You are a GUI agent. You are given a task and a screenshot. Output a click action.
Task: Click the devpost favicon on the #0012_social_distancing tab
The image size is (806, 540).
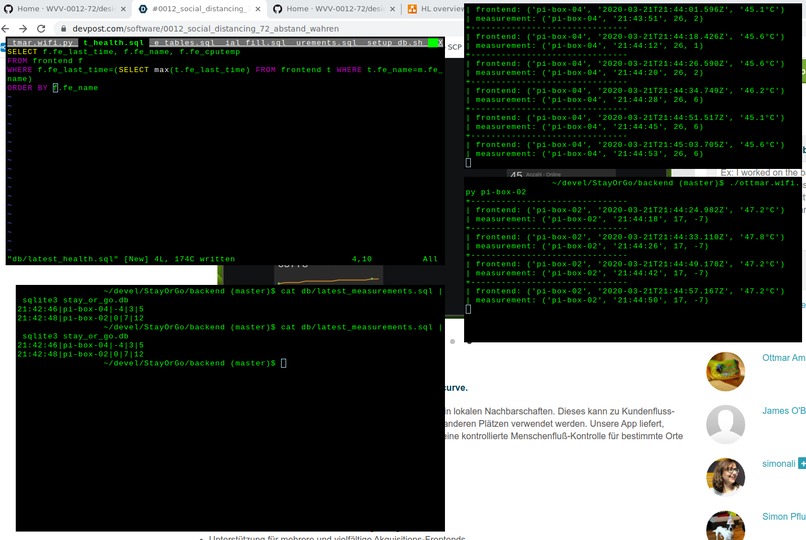coord(143,9)
